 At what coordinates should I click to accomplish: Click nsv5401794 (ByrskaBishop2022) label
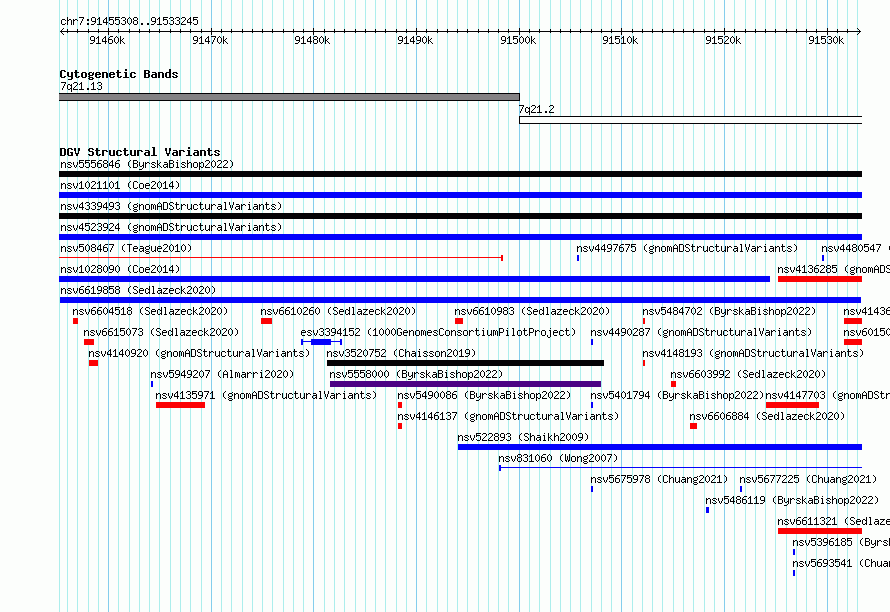[677, 395]
